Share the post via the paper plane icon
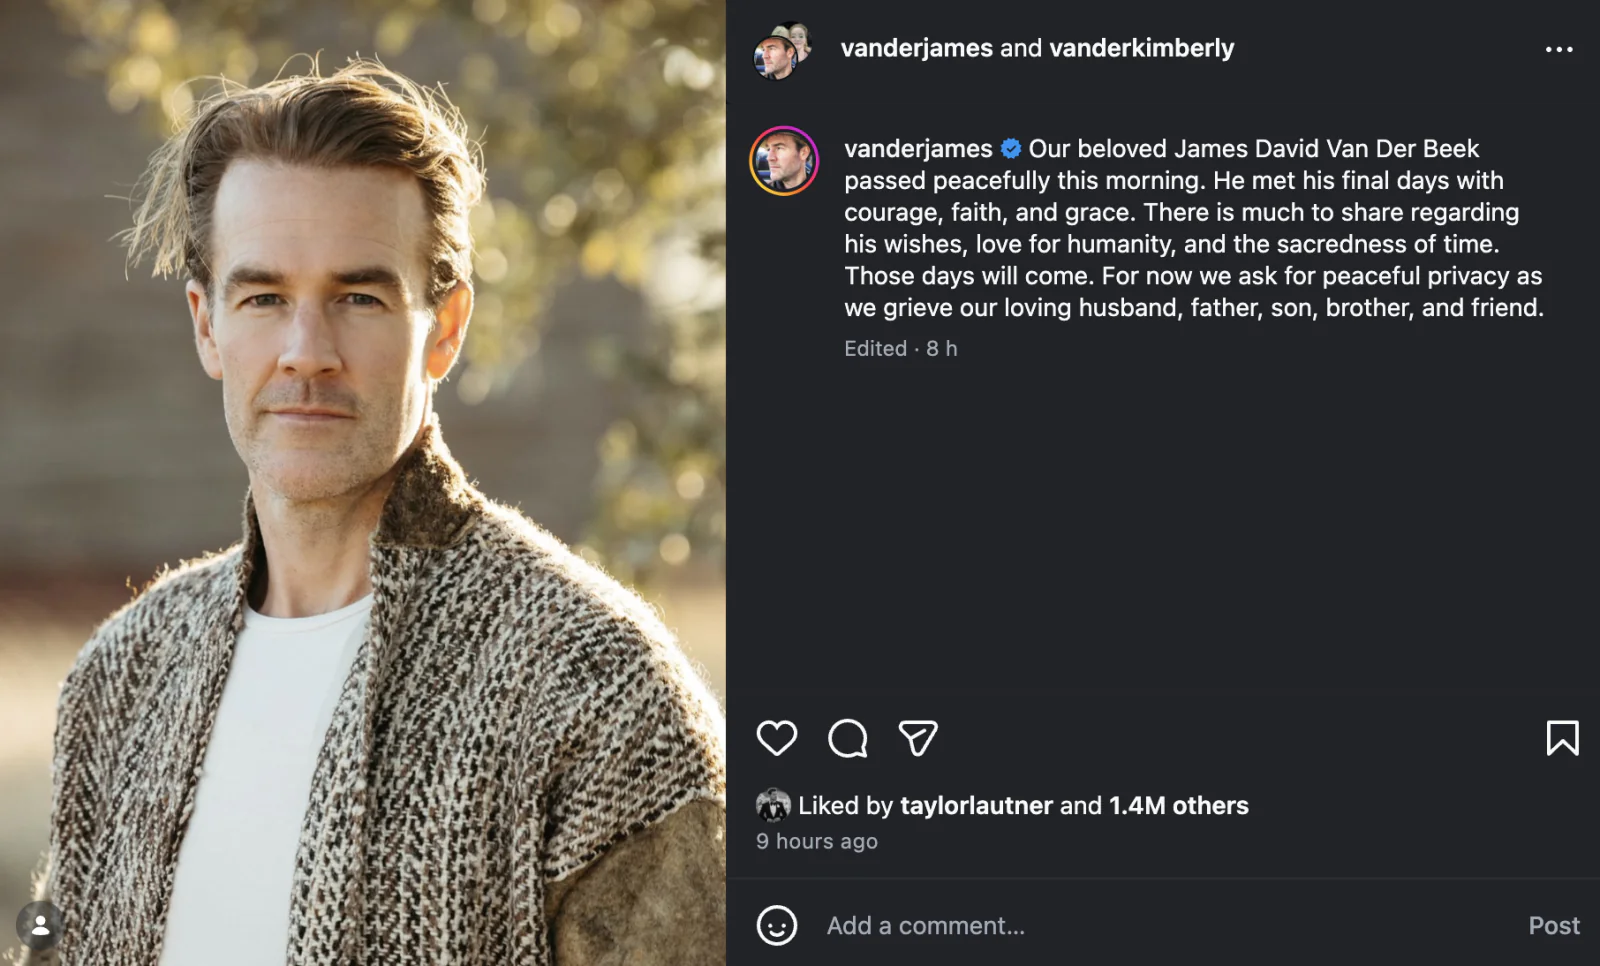This screenshot has height=966, width=1600. (x=918, y=739)
